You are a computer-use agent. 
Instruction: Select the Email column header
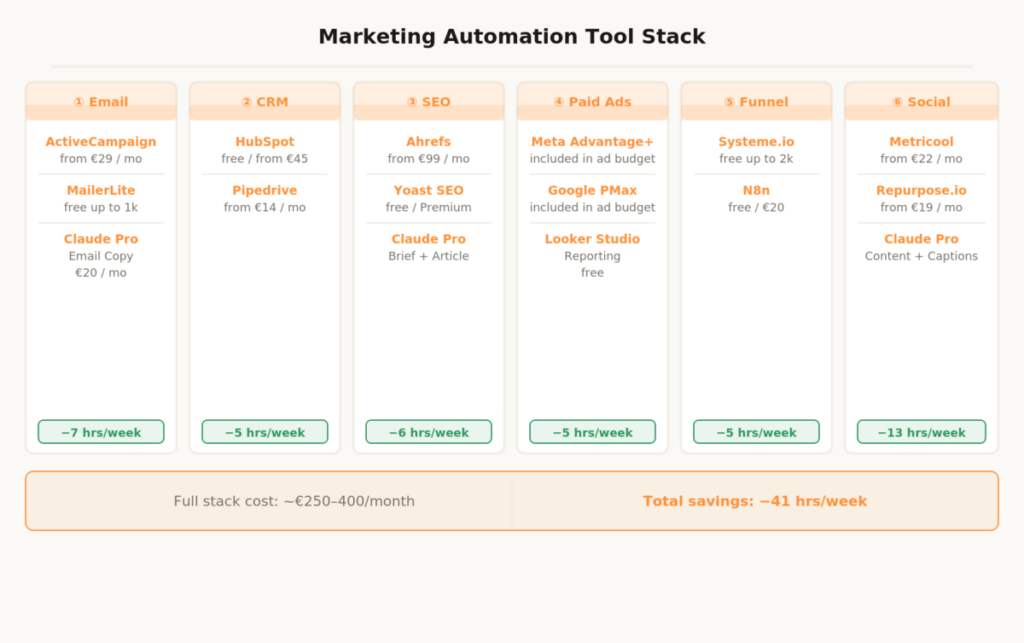tap(101, 101)
